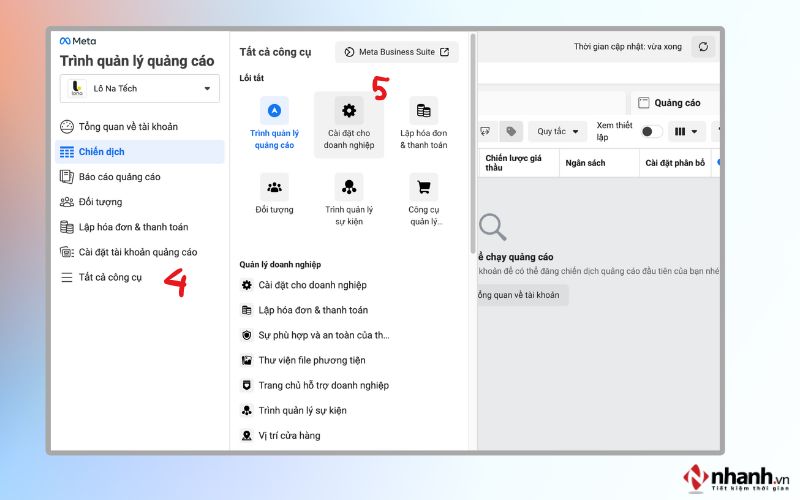Open the Lô Na Tếch account dropdown
This screenshot has width=800, height=500.
[x=140, y=88]
